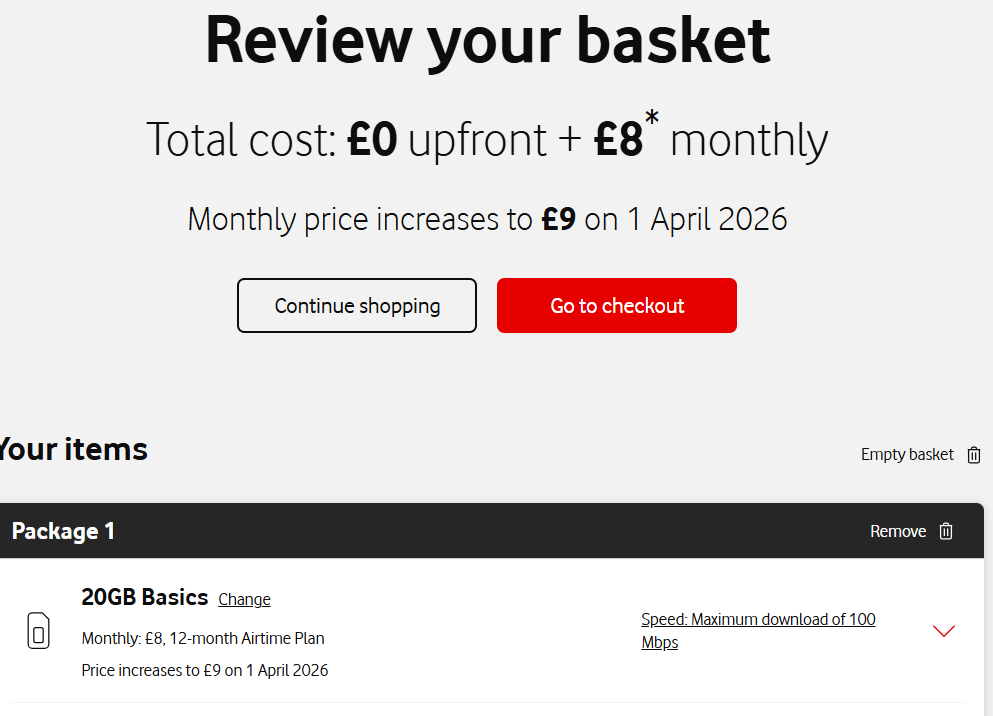The height and width of the screenshot is (716, 993).
Task: Open the Change plan link
Action: 244,599
